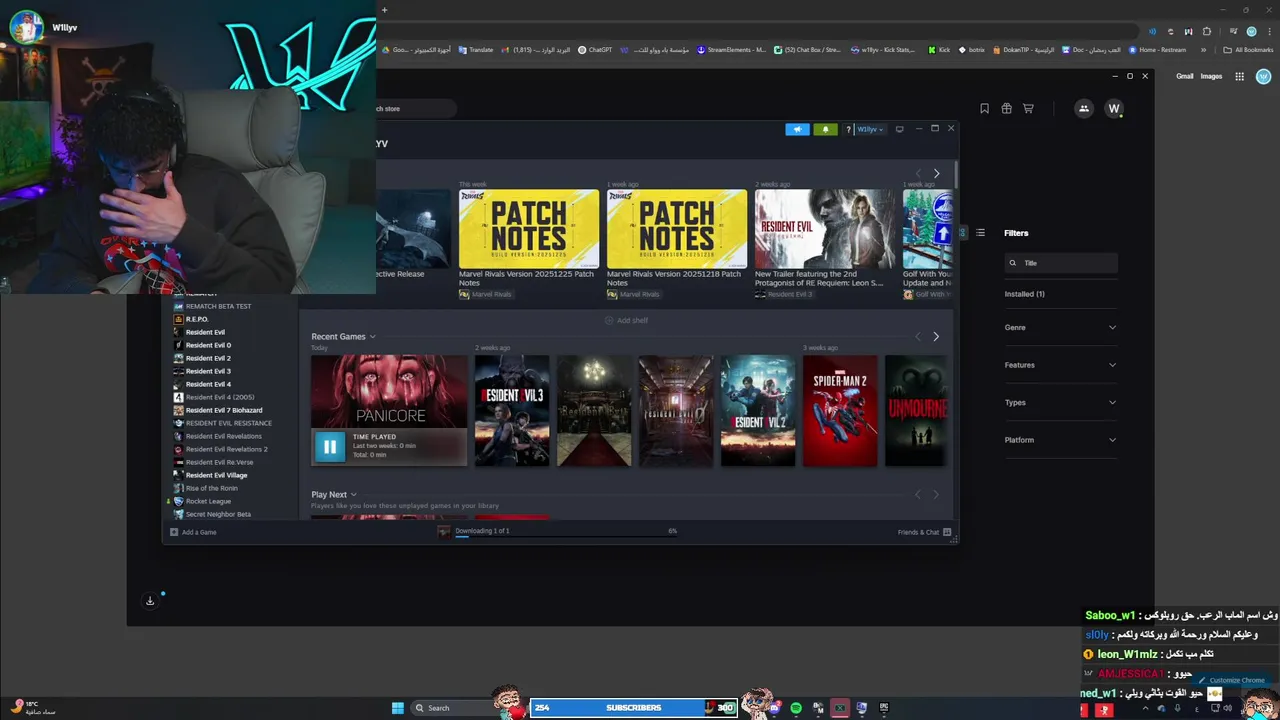The height and width of the screenshot is (720, 1280).
Task: Click Add a Game button
Action: (193, 532)
